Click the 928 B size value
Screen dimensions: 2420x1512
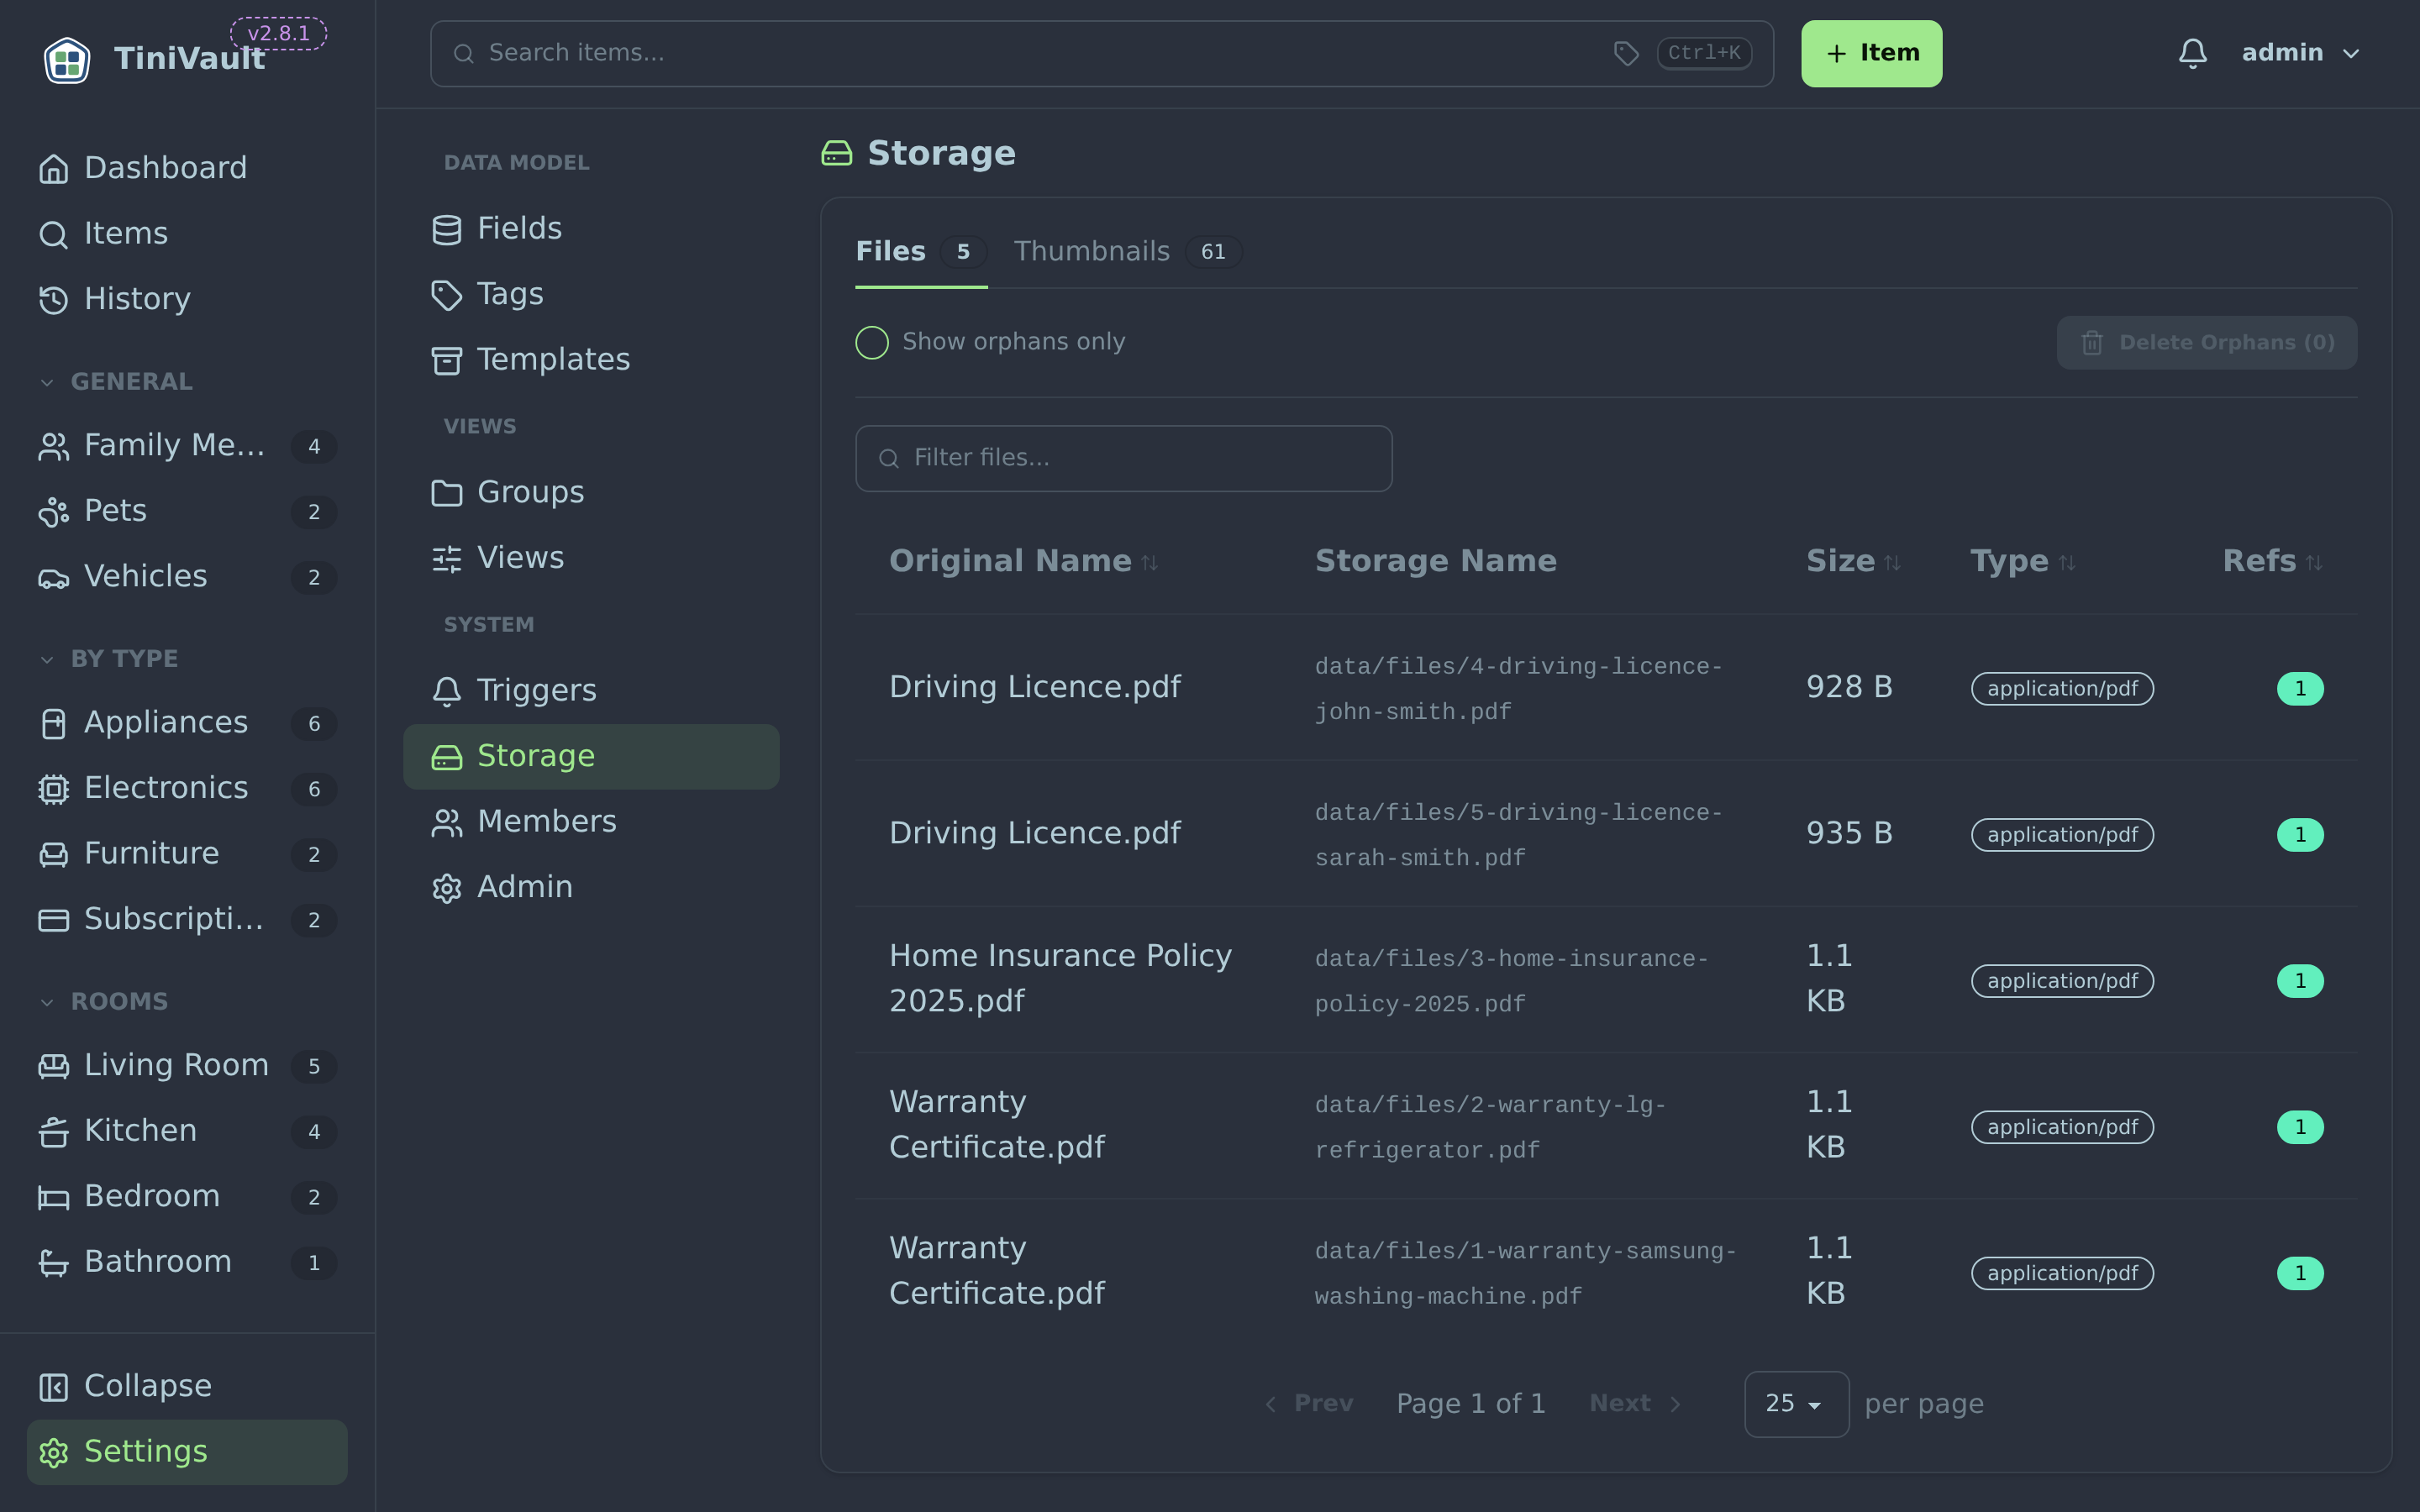1849,688
